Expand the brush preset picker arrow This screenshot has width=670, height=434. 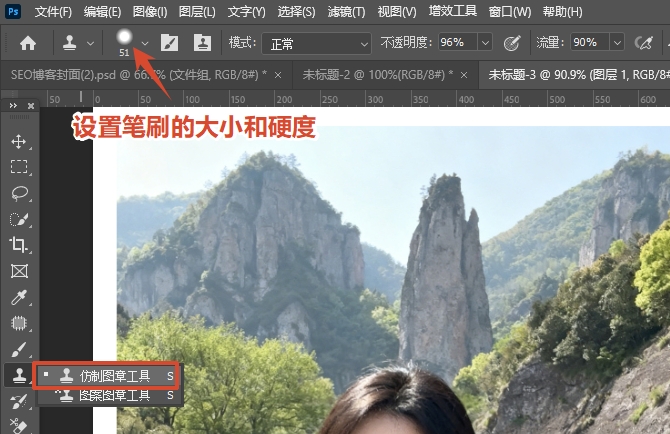(x=145, y=43)
